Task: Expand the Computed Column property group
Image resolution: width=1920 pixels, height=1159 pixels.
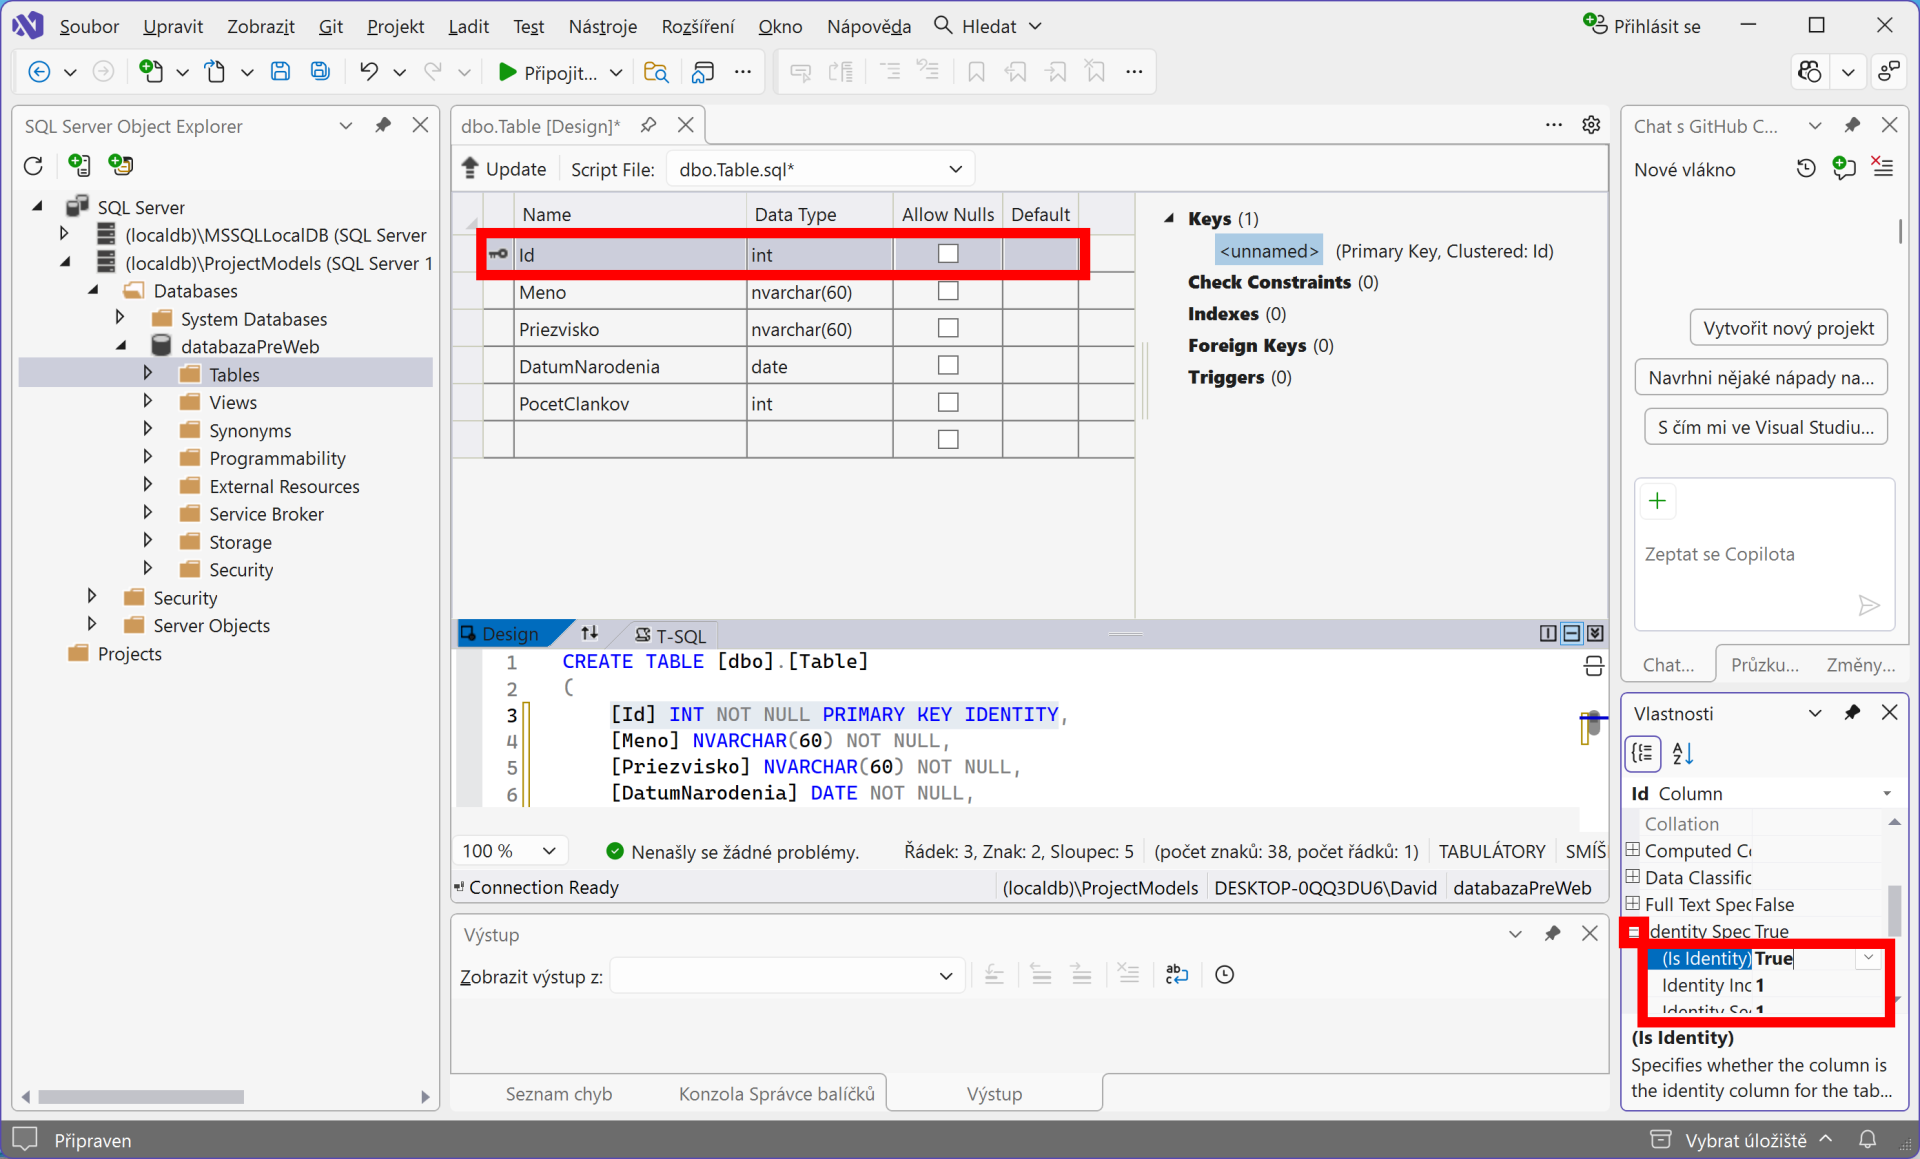Action: click(x=1632, y=850)
